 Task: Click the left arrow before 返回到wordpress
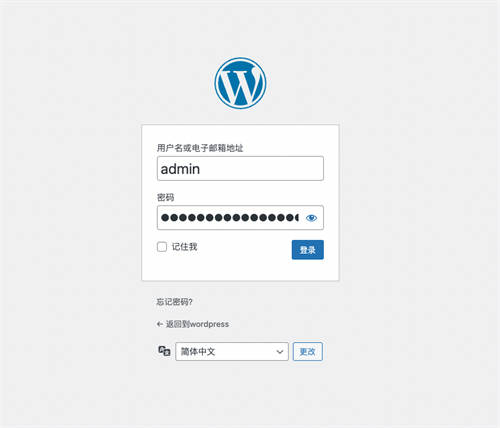pyautogui.click(x=160, y=324)
